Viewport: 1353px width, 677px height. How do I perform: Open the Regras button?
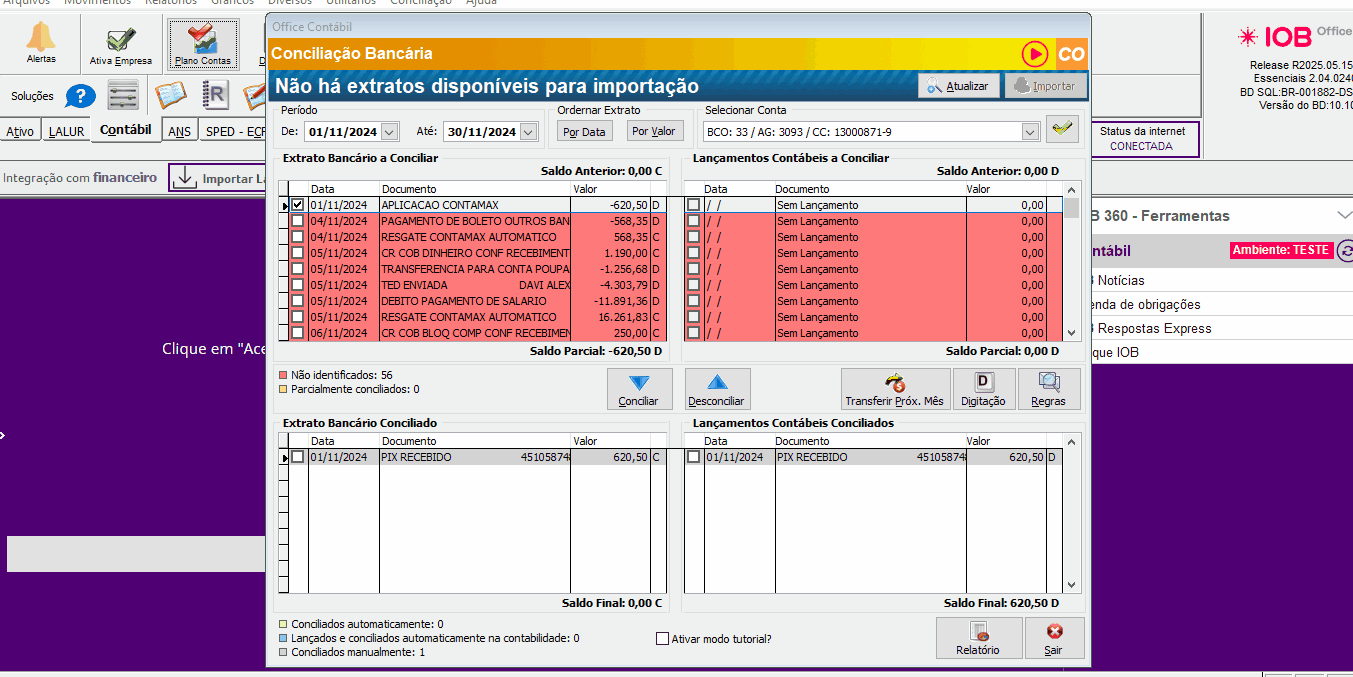click(1049, 389)
